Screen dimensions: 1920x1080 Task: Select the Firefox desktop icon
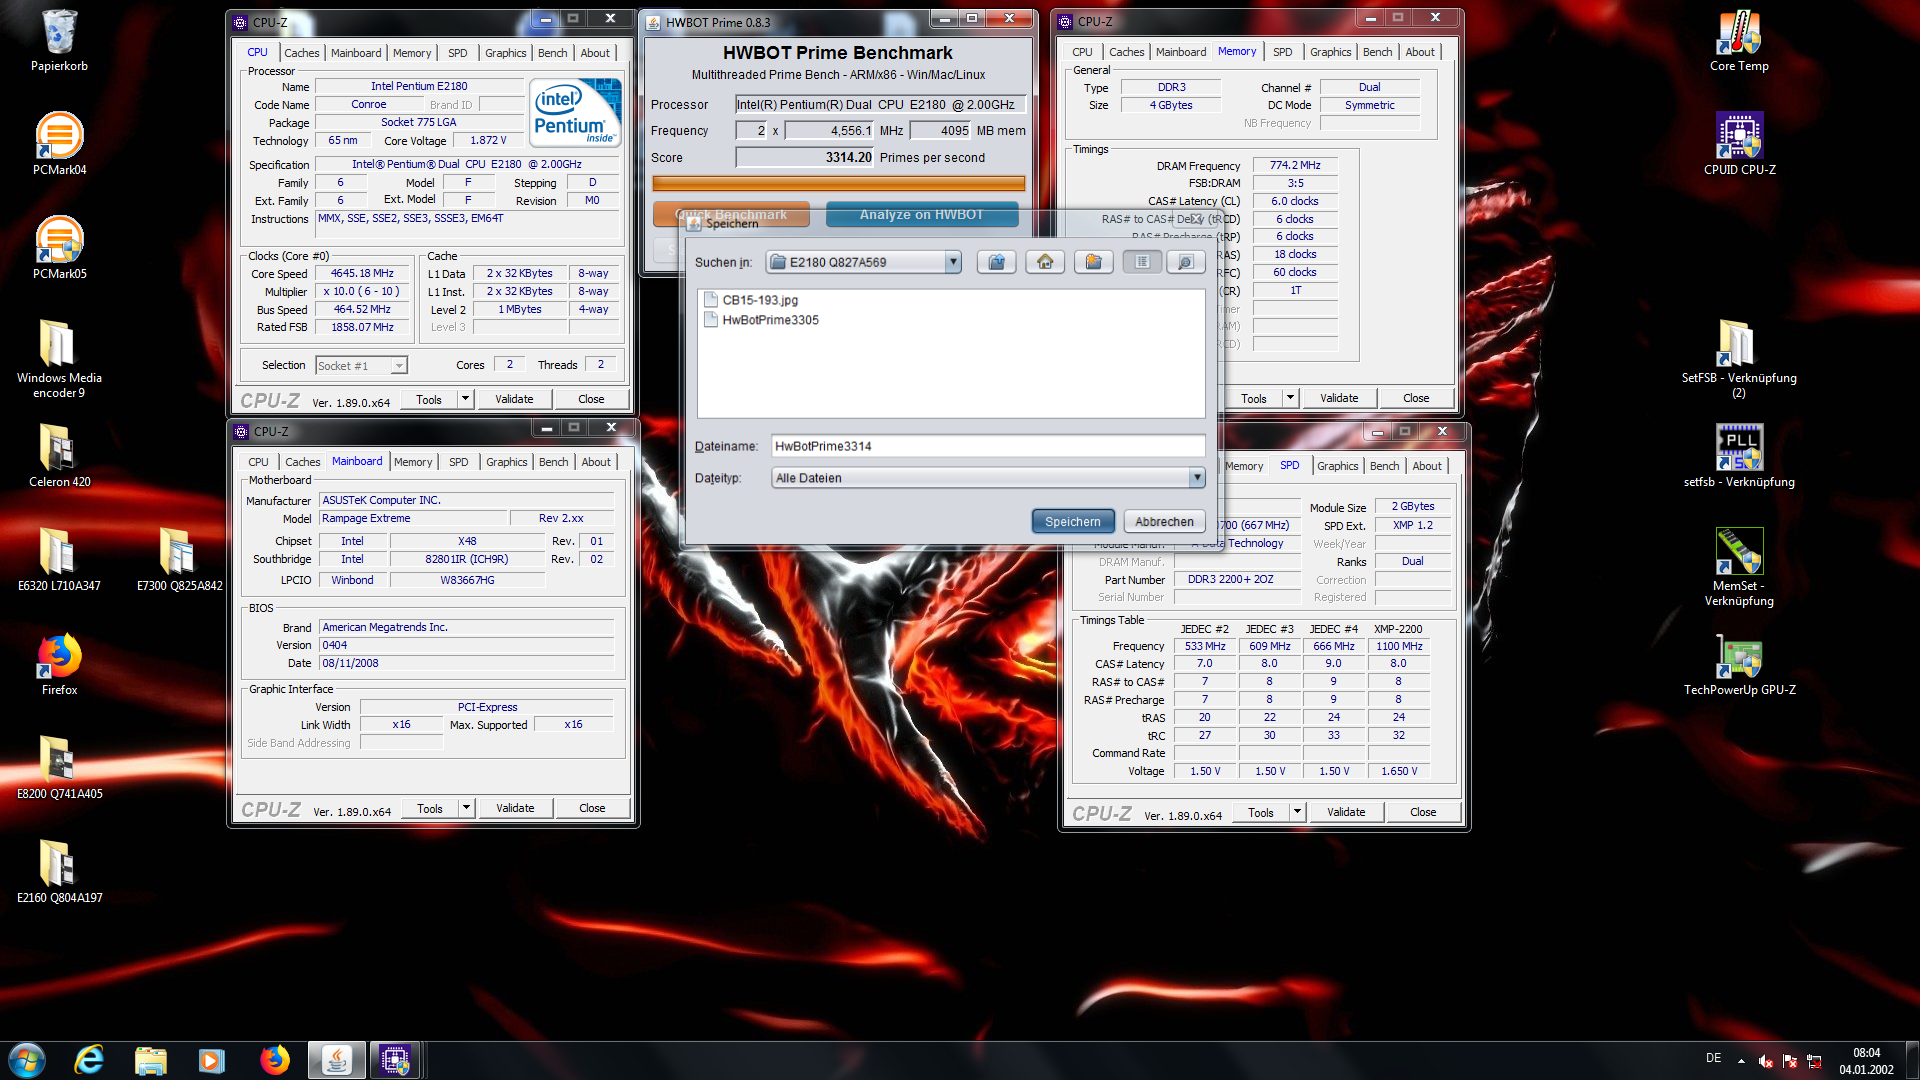59,664
